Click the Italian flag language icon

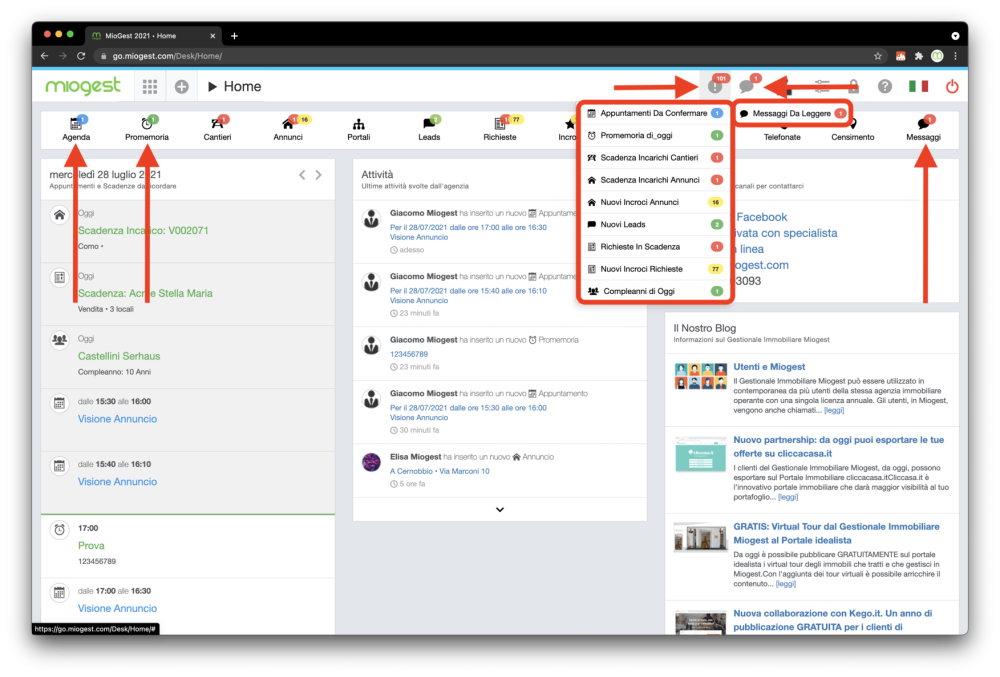[918, 86]
